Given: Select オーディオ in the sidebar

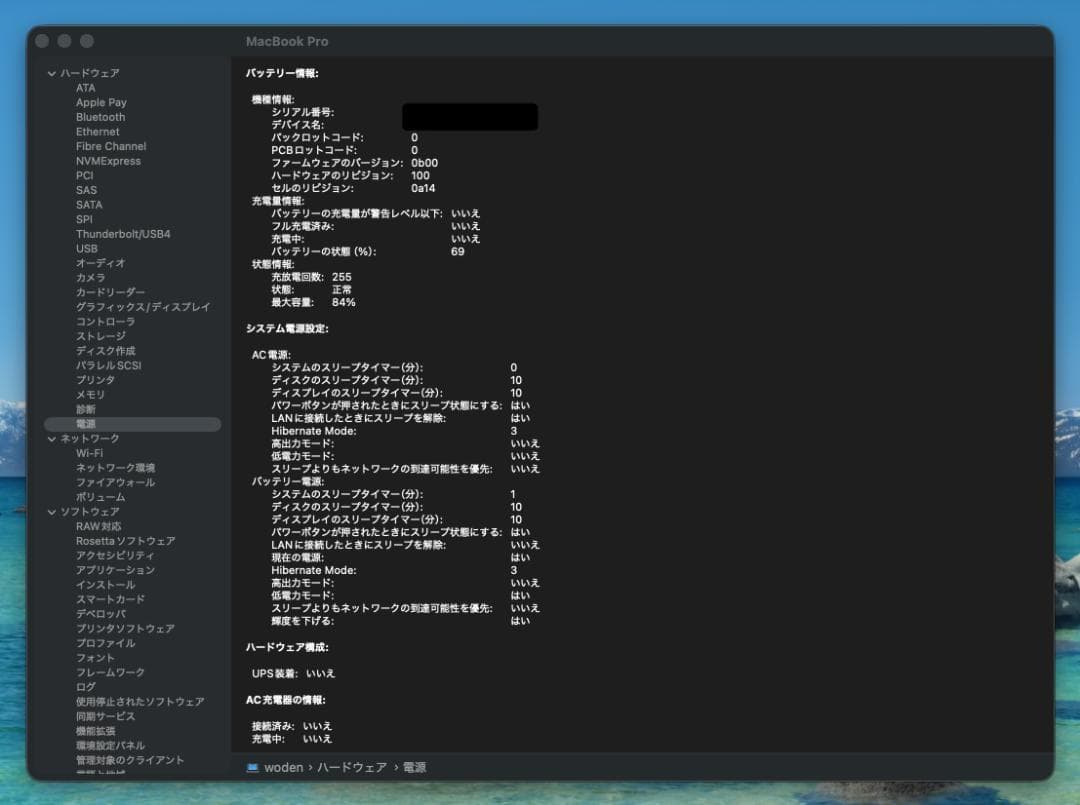Looking at the screenshot, I should coord(101,263).
